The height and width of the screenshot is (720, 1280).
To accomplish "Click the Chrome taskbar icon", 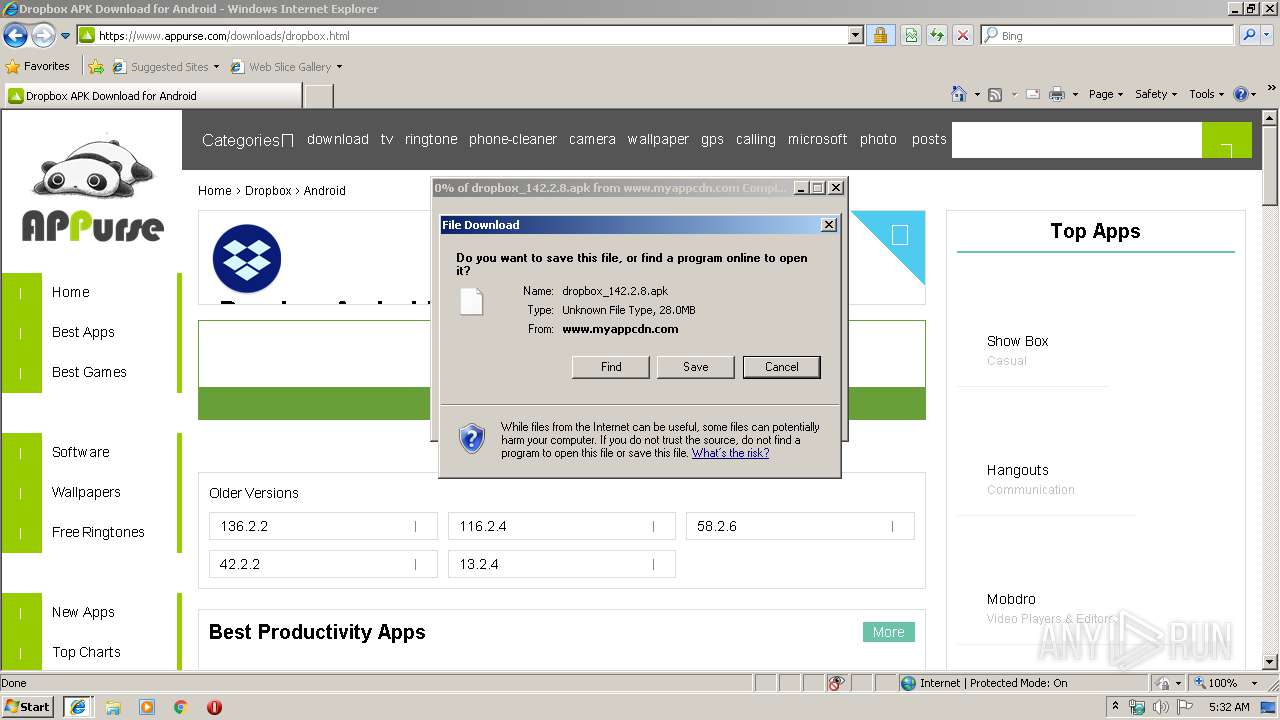I will [x=181, y=707].
